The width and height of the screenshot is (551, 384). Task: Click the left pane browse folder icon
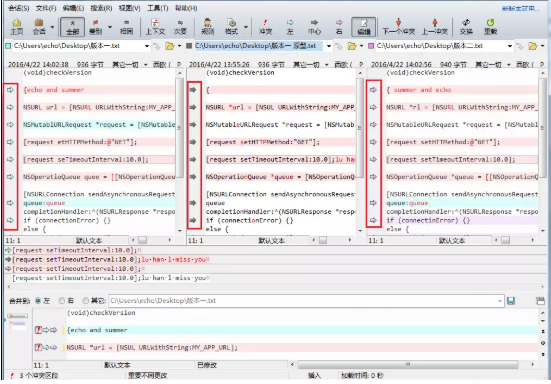tap(169, 46)
